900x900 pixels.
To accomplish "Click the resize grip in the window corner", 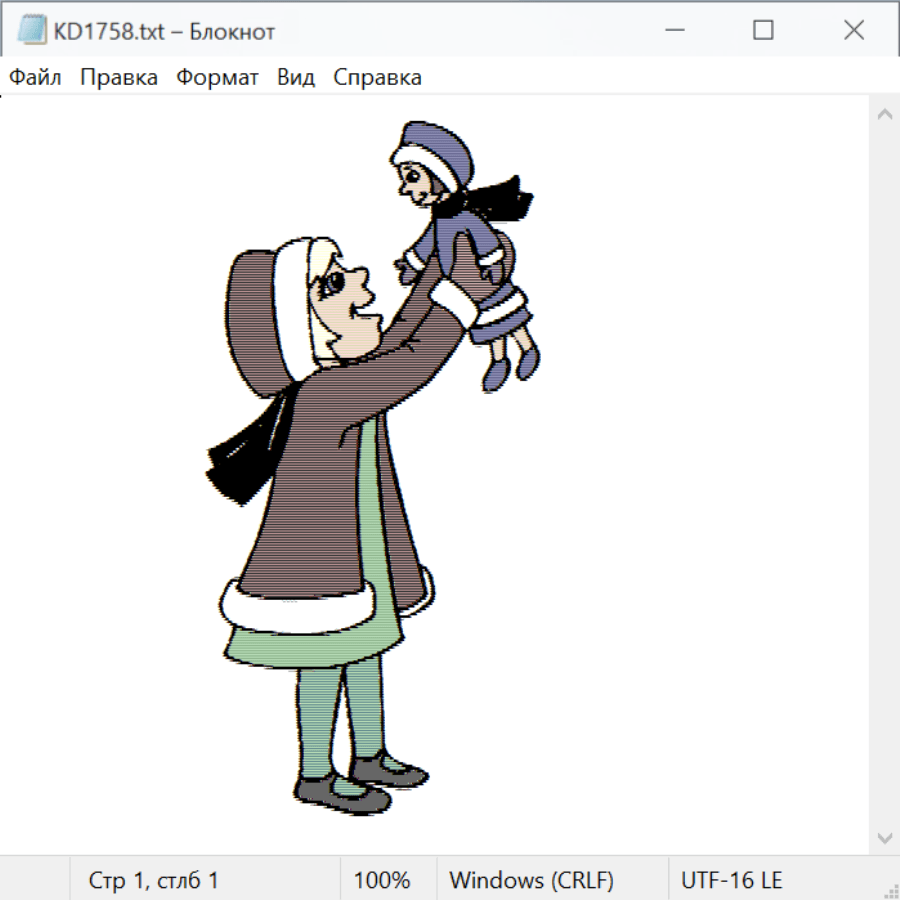I will point(891,890).
